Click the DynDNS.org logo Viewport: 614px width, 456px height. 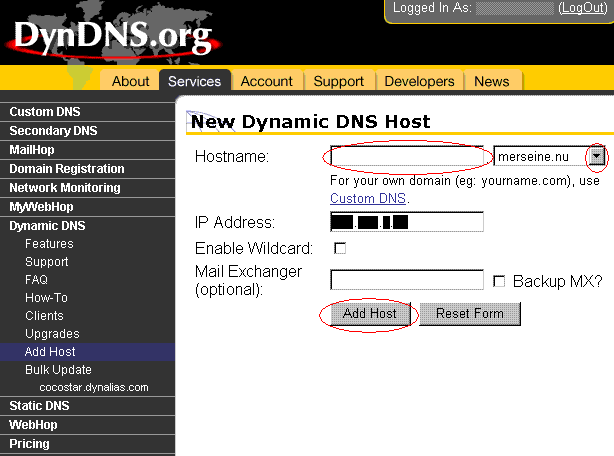(112, 36)
